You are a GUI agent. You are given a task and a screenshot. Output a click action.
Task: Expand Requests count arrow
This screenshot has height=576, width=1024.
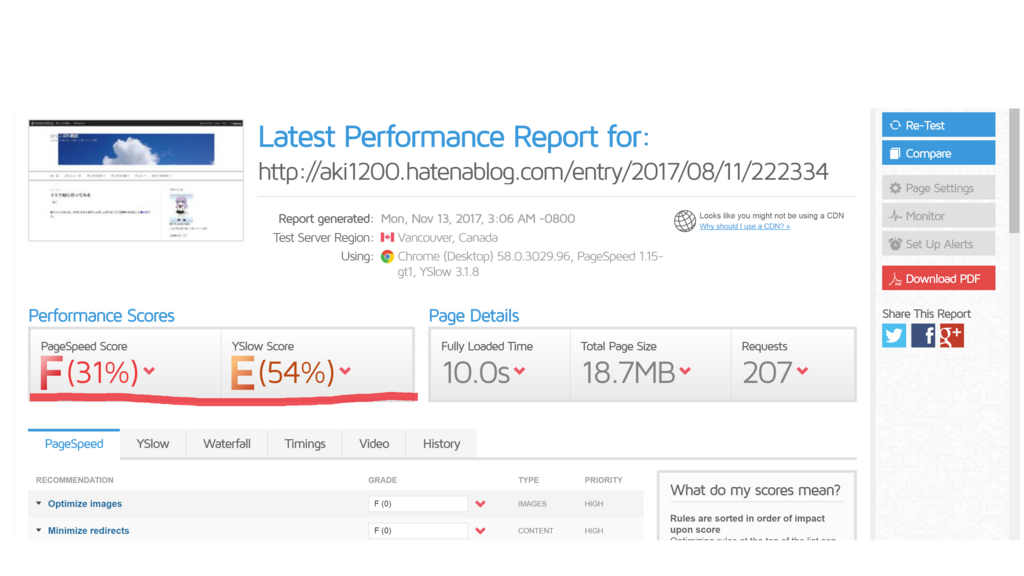pyautogui.click(x=803, y=371)
